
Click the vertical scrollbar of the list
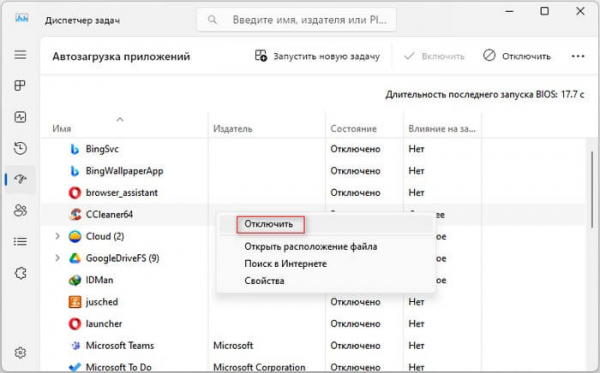click(592, 191)
